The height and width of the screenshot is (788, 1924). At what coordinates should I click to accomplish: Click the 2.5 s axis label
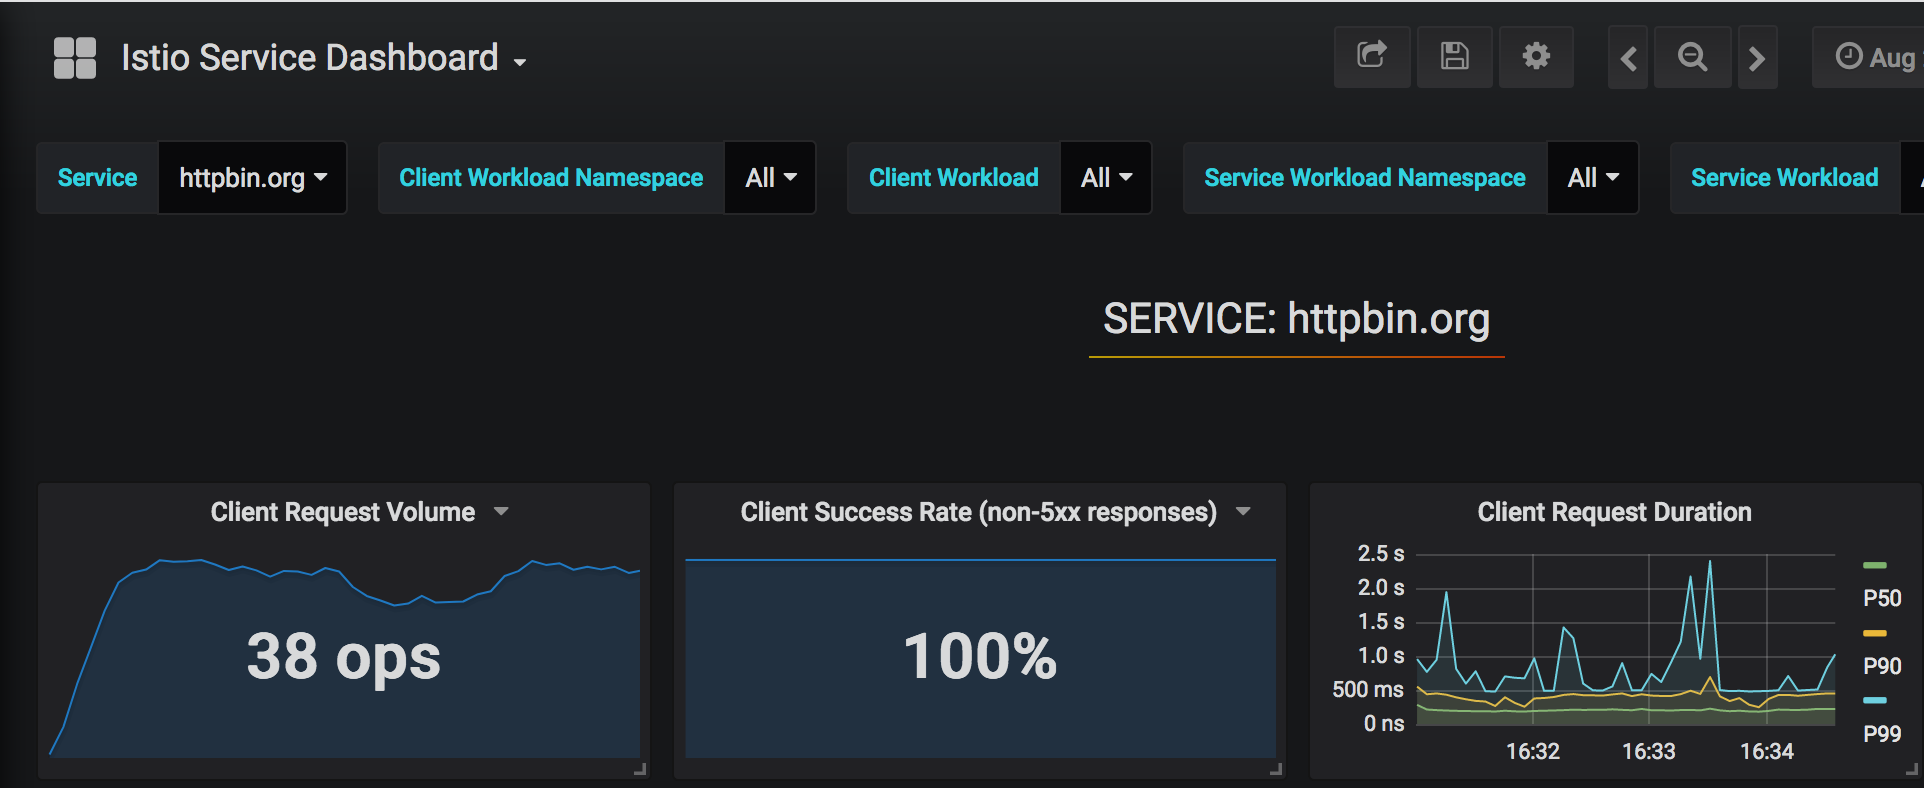pyautogui.click(x=1381, y=554)
